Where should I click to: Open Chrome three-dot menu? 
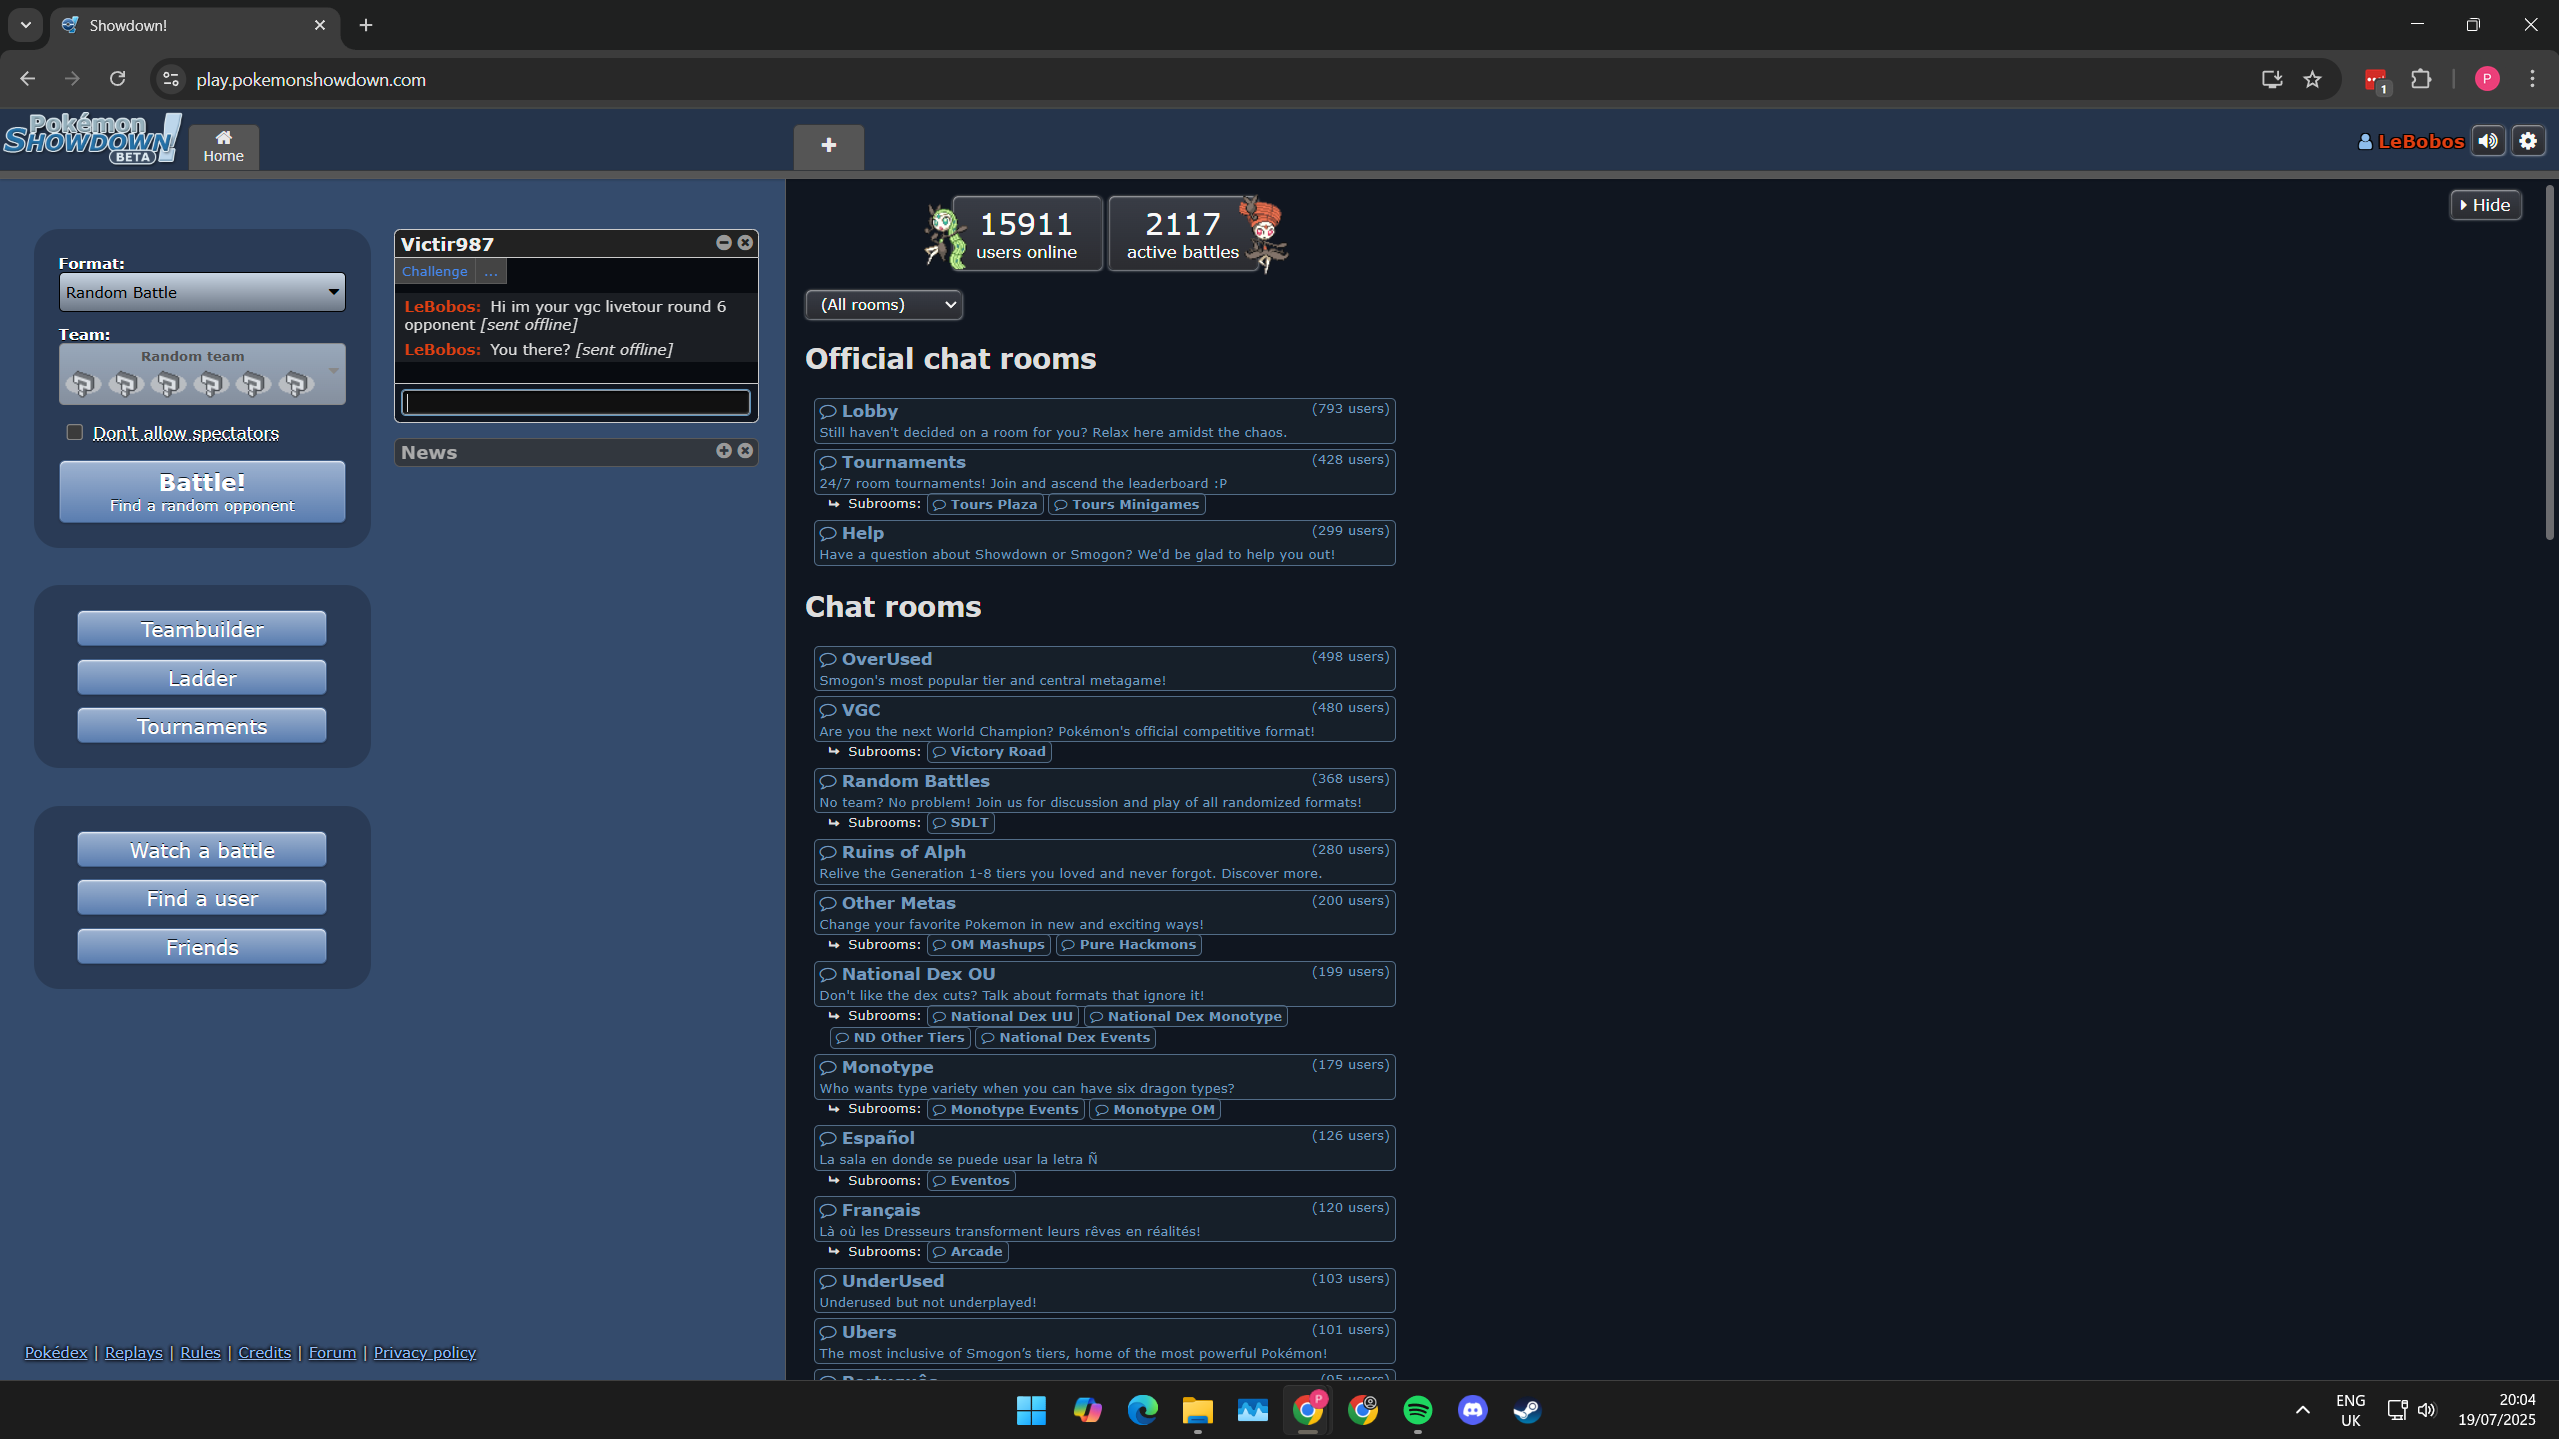(x=2532, y=79)
